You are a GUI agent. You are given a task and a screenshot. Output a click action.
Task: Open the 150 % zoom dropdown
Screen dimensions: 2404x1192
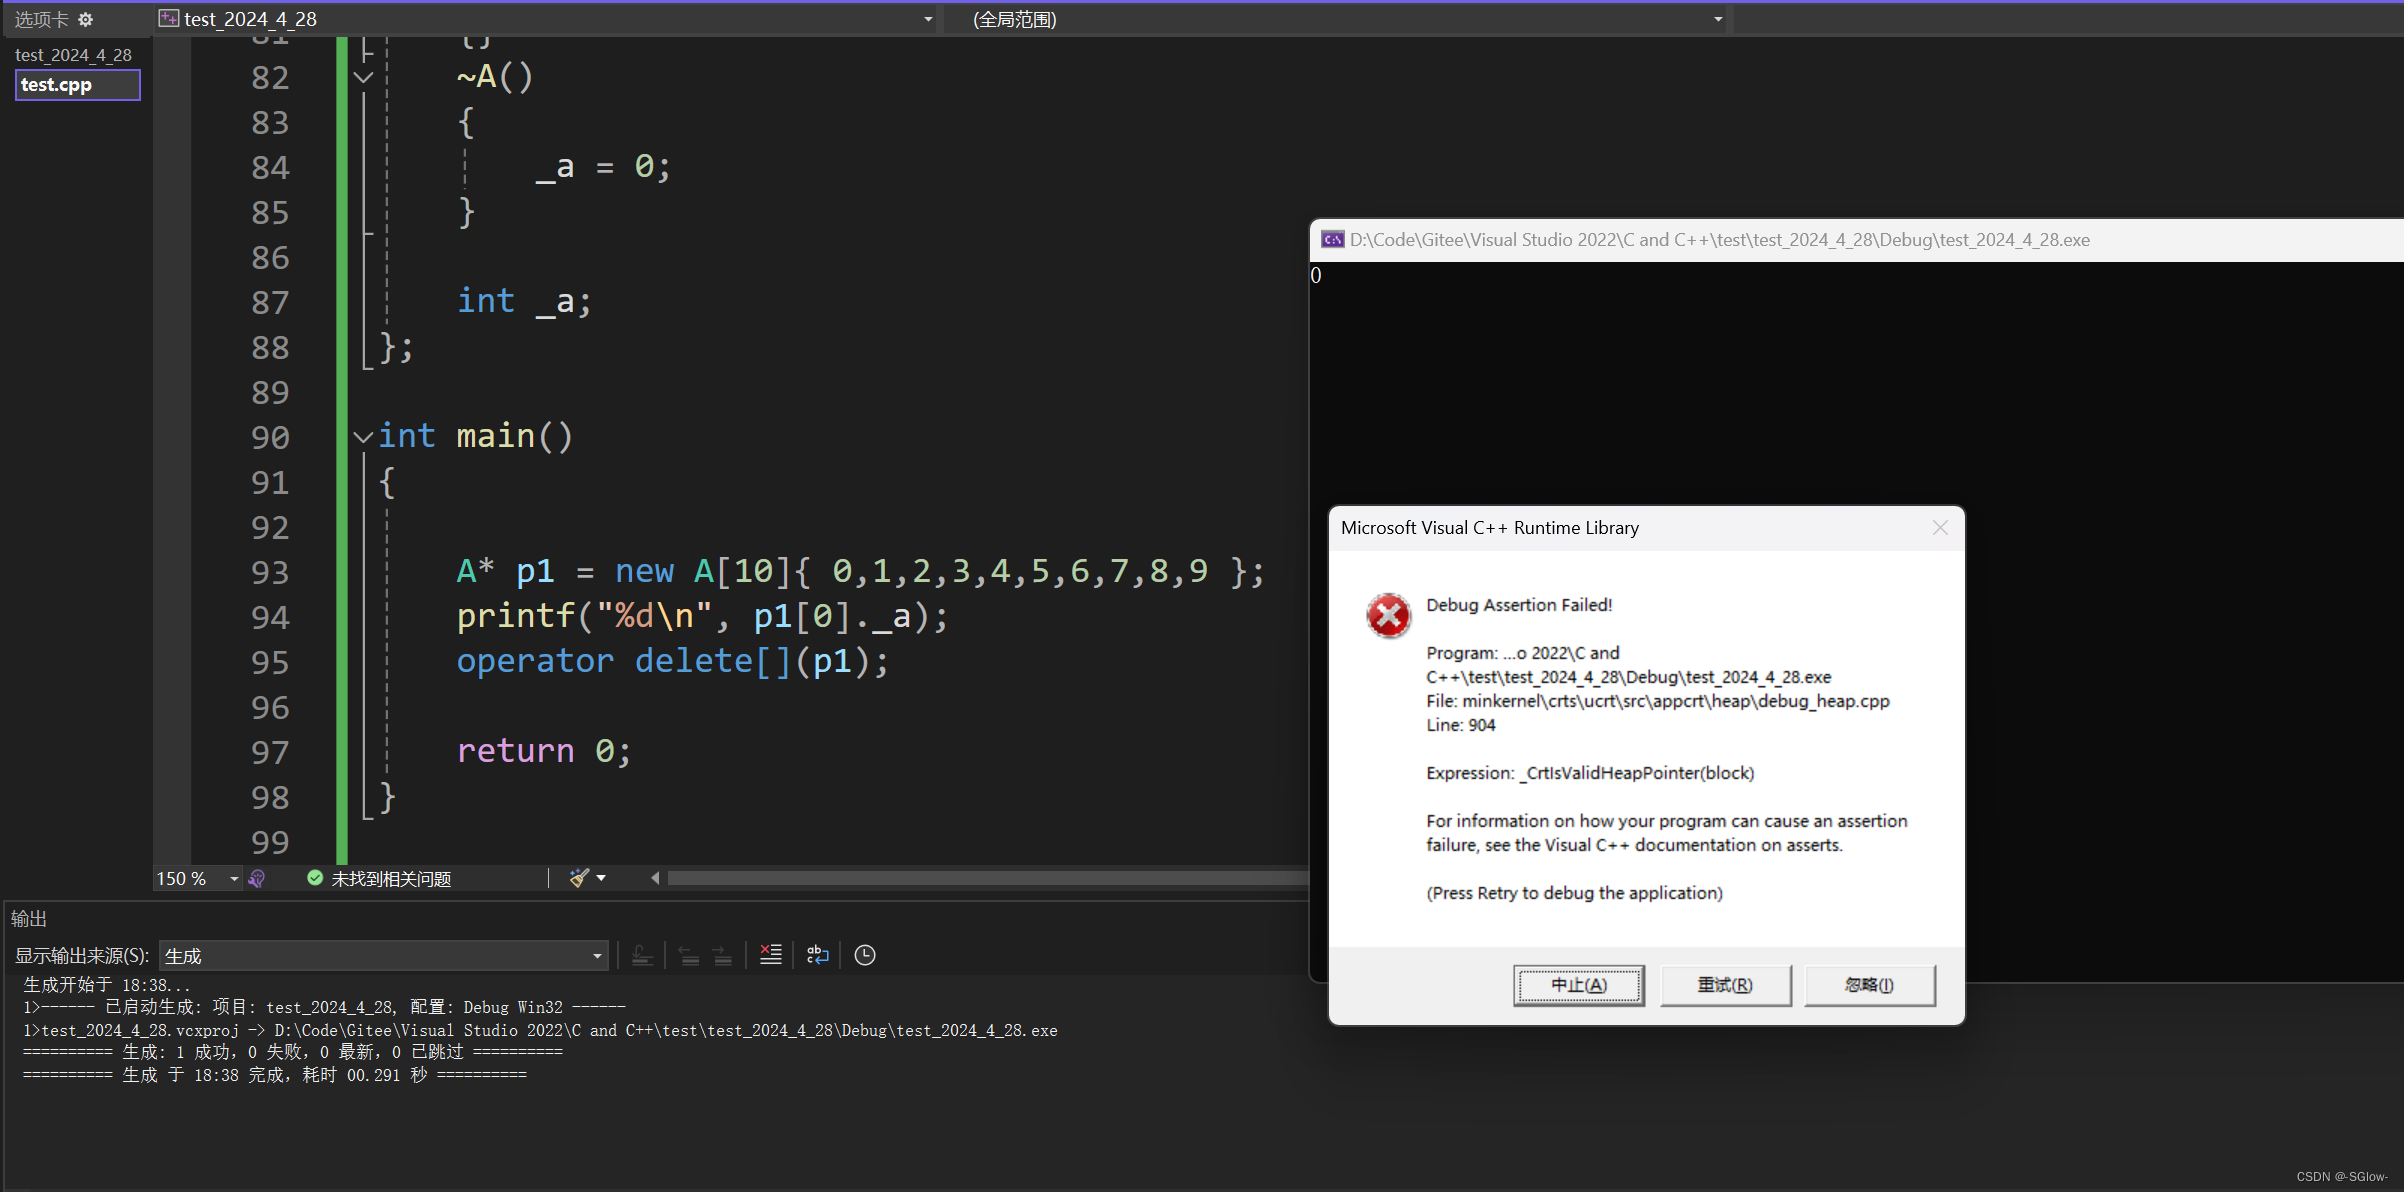point(234,878)
